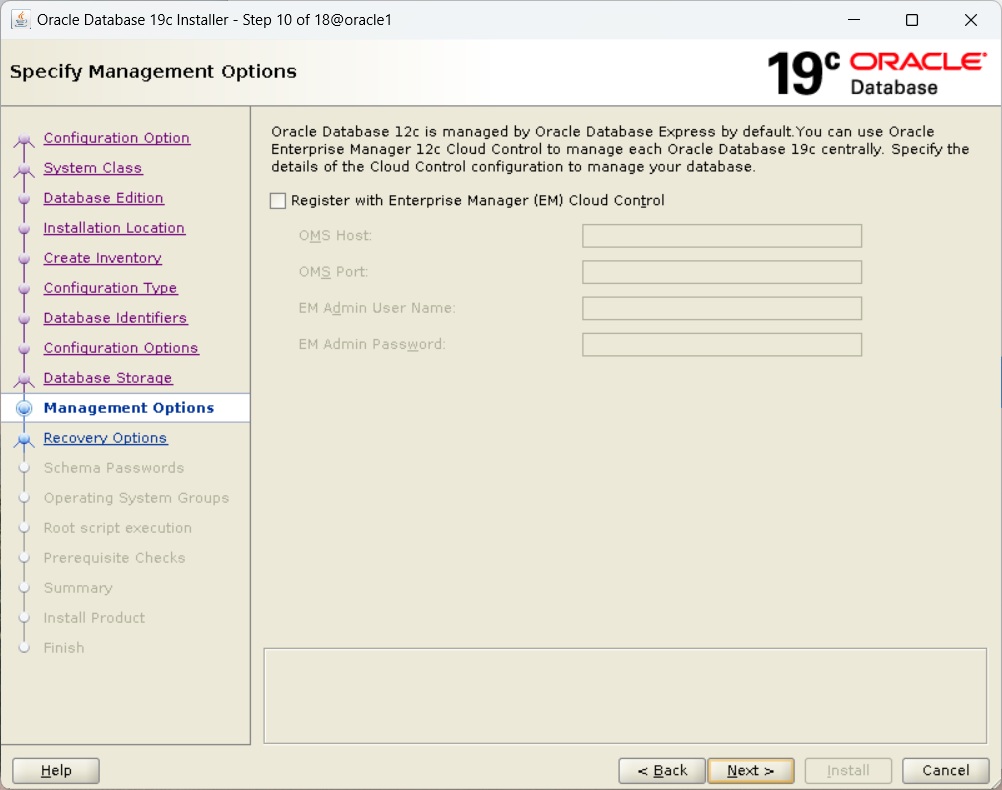Go to Database Edition step
This screenshot has width=1002, height=790.
103,198
